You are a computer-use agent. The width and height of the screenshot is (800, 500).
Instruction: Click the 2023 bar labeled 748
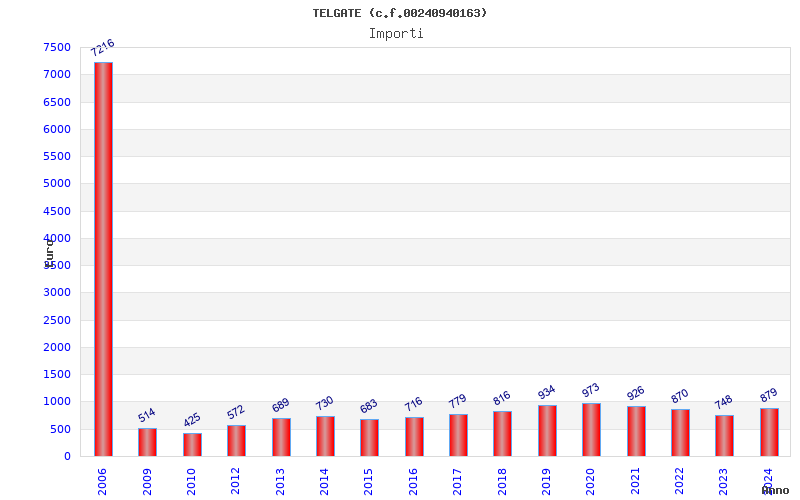tap(724, 436)
